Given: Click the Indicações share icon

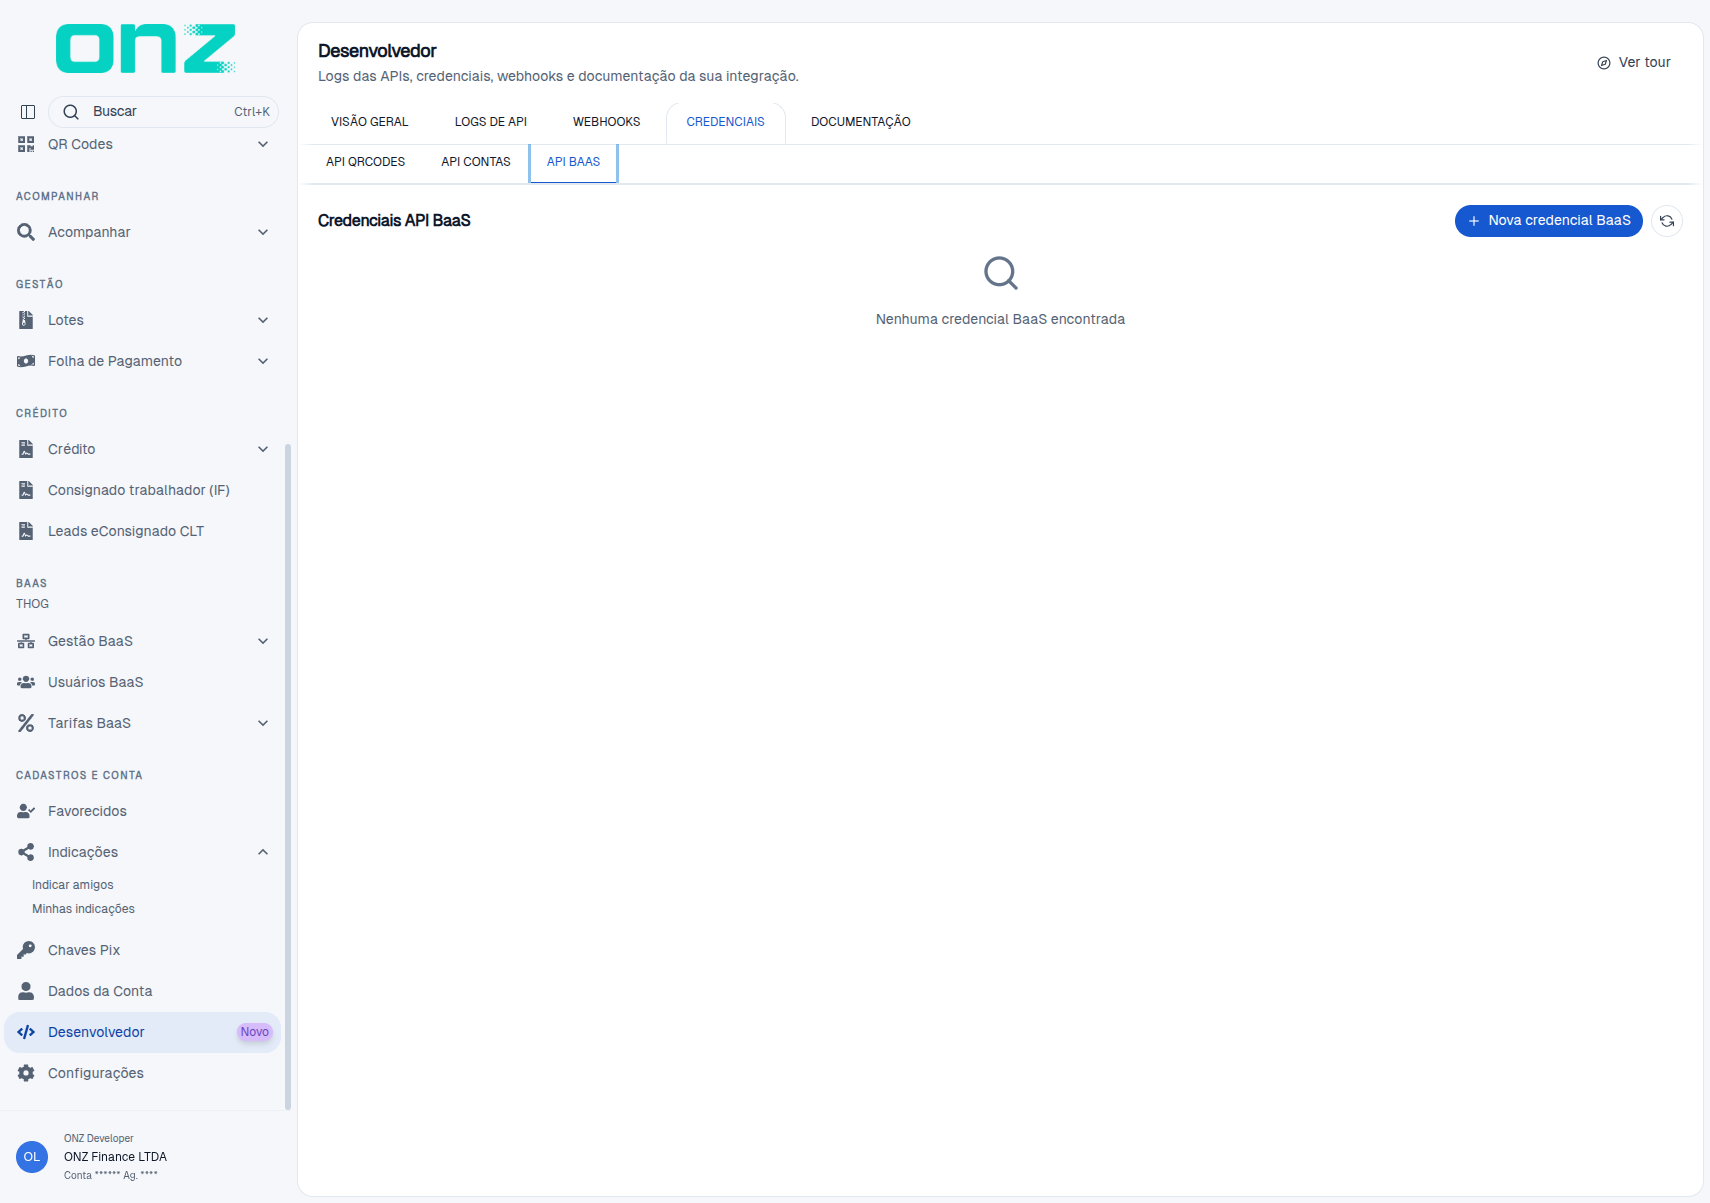Looking at the screenshot, I should coord(26,852).
